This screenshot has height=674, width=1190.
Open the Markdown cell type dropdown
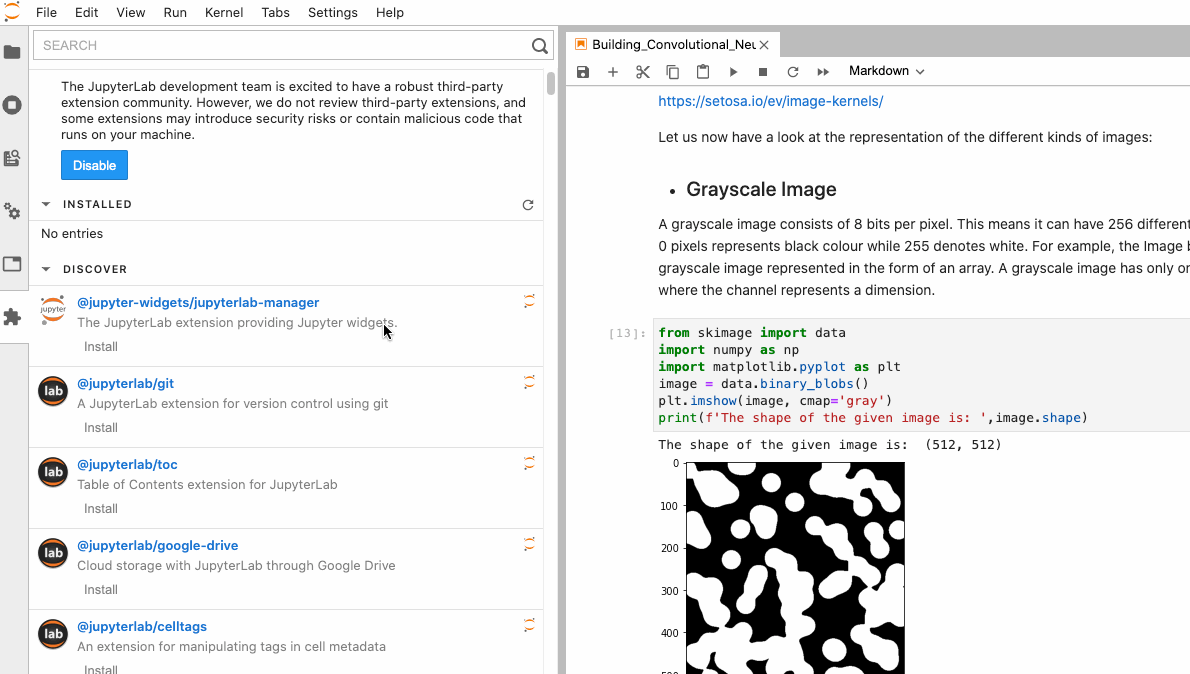(x=884, y=71)
